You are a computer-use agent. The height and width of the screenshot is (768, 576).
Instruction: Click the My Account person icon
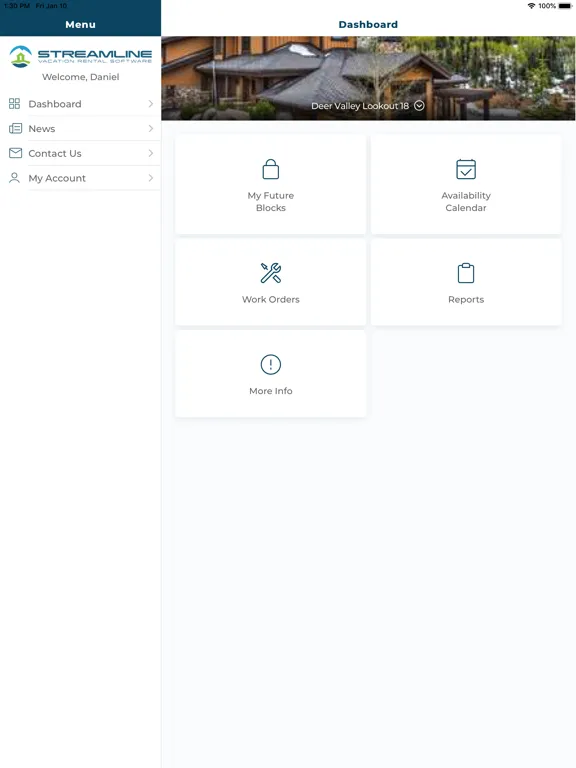(14, 178)
